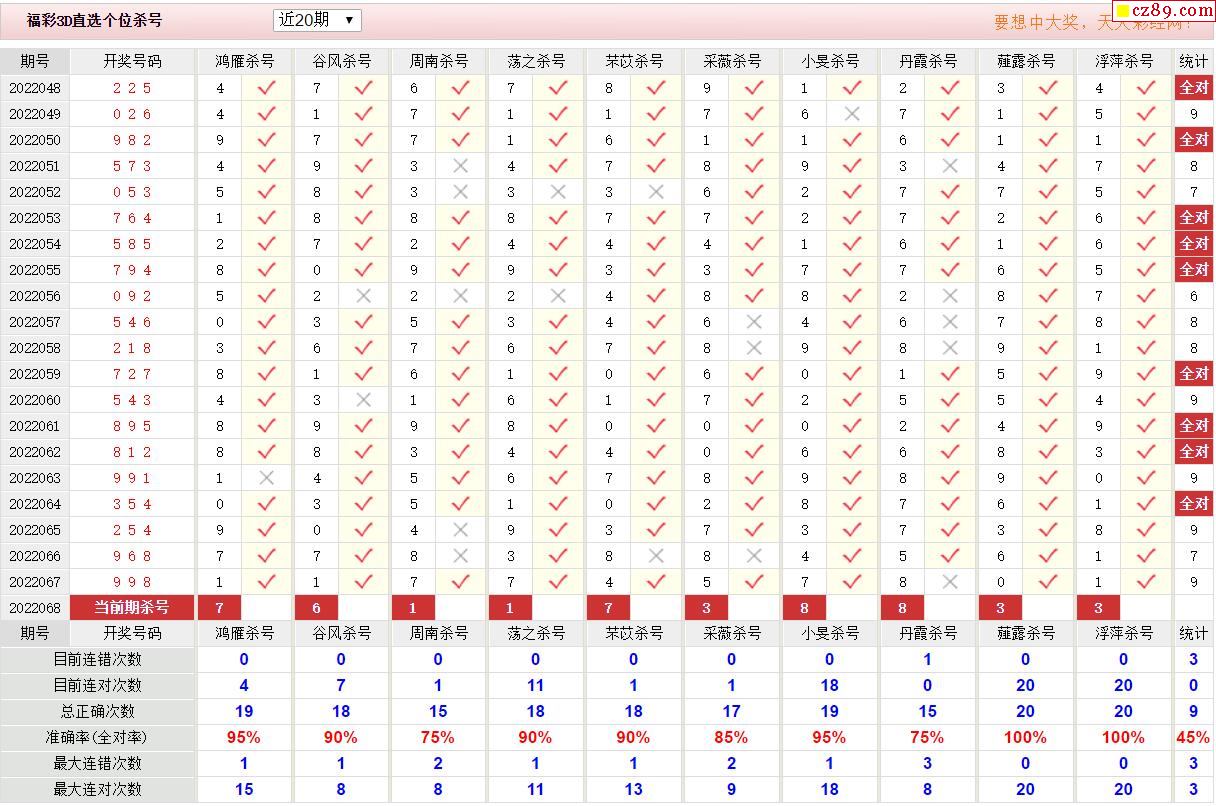The image size is (1216, 806).
Task: Click the red 当前期杀号 label in row 2022068
Action: point(132,608)
